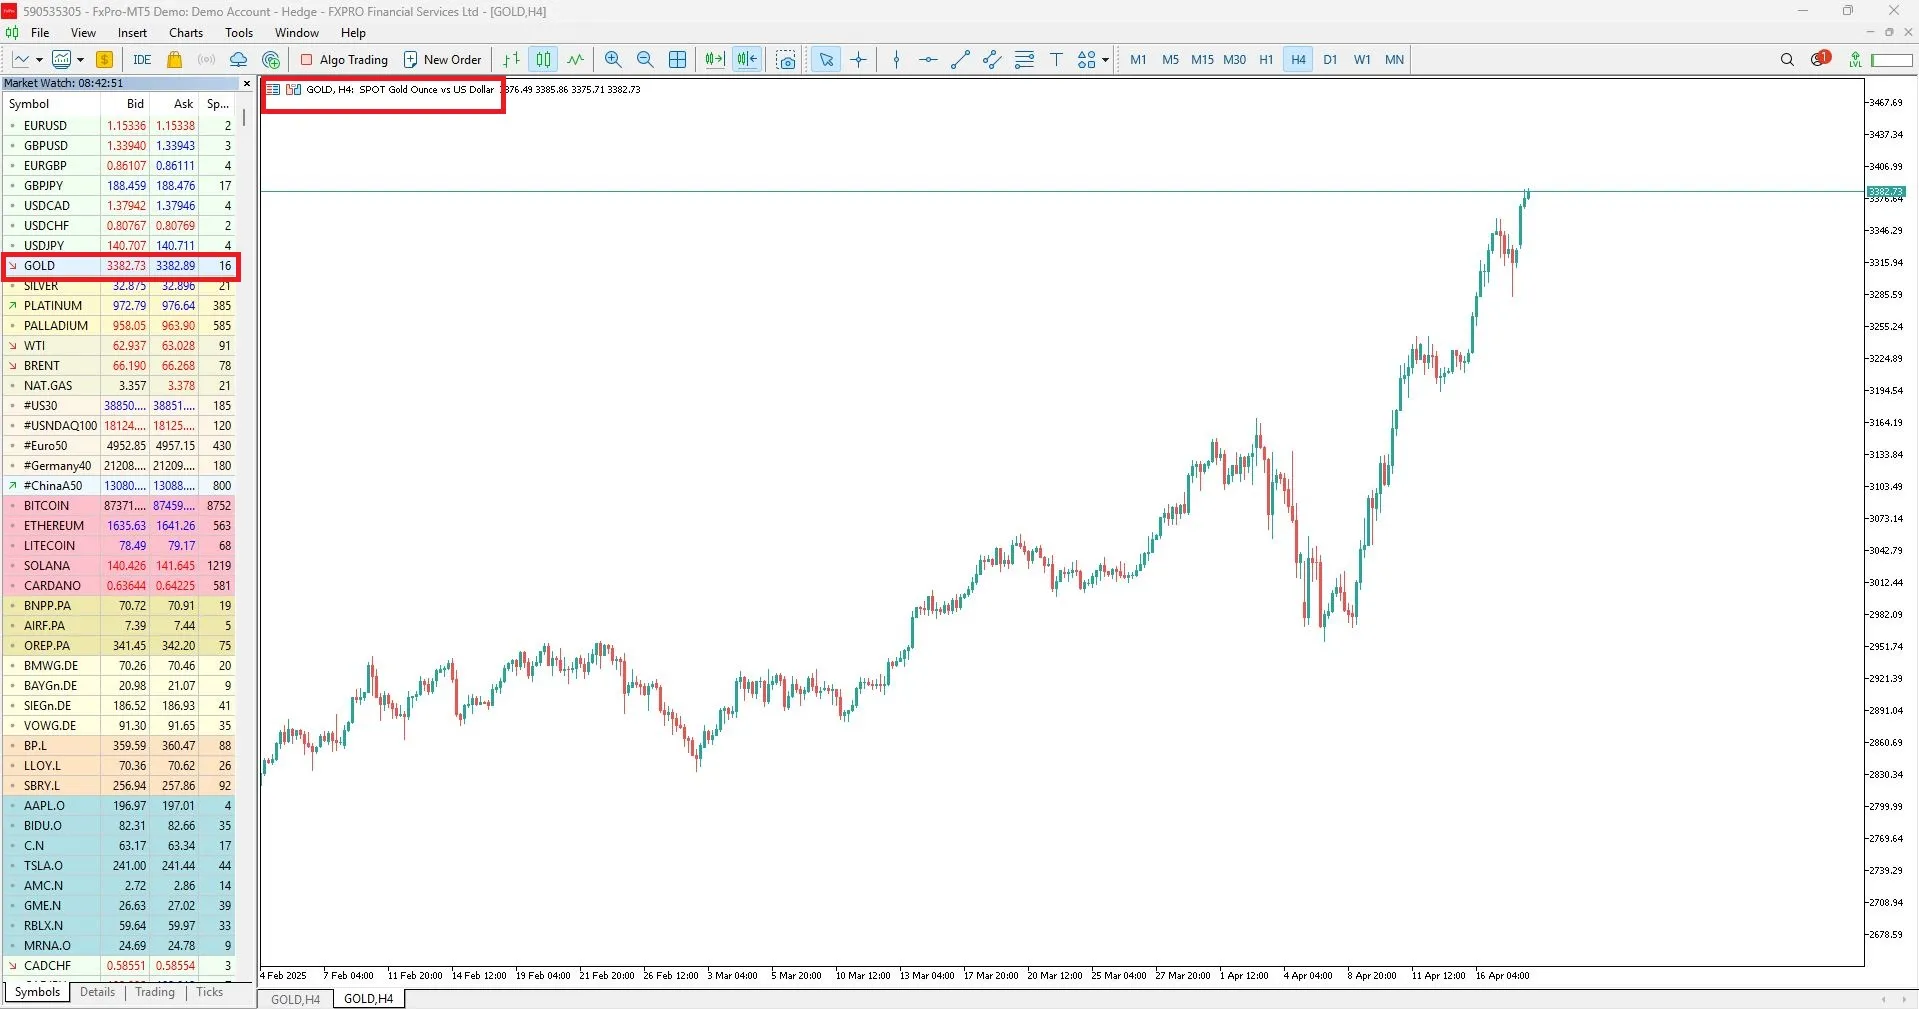
Task: Open the Charts menu
Action: coord(185,33)
